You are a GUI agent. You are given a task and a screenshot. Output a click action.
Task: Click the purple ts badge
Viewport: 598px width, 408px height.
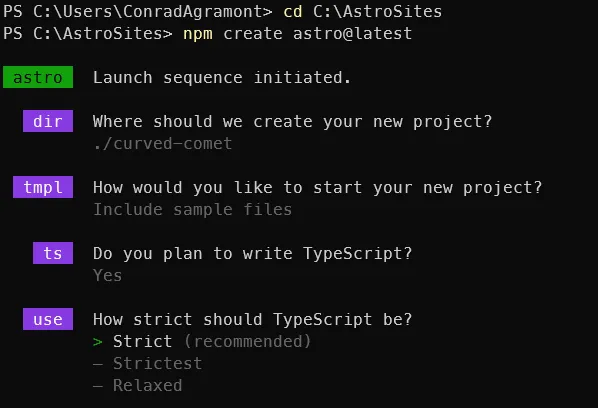[53, 253]
